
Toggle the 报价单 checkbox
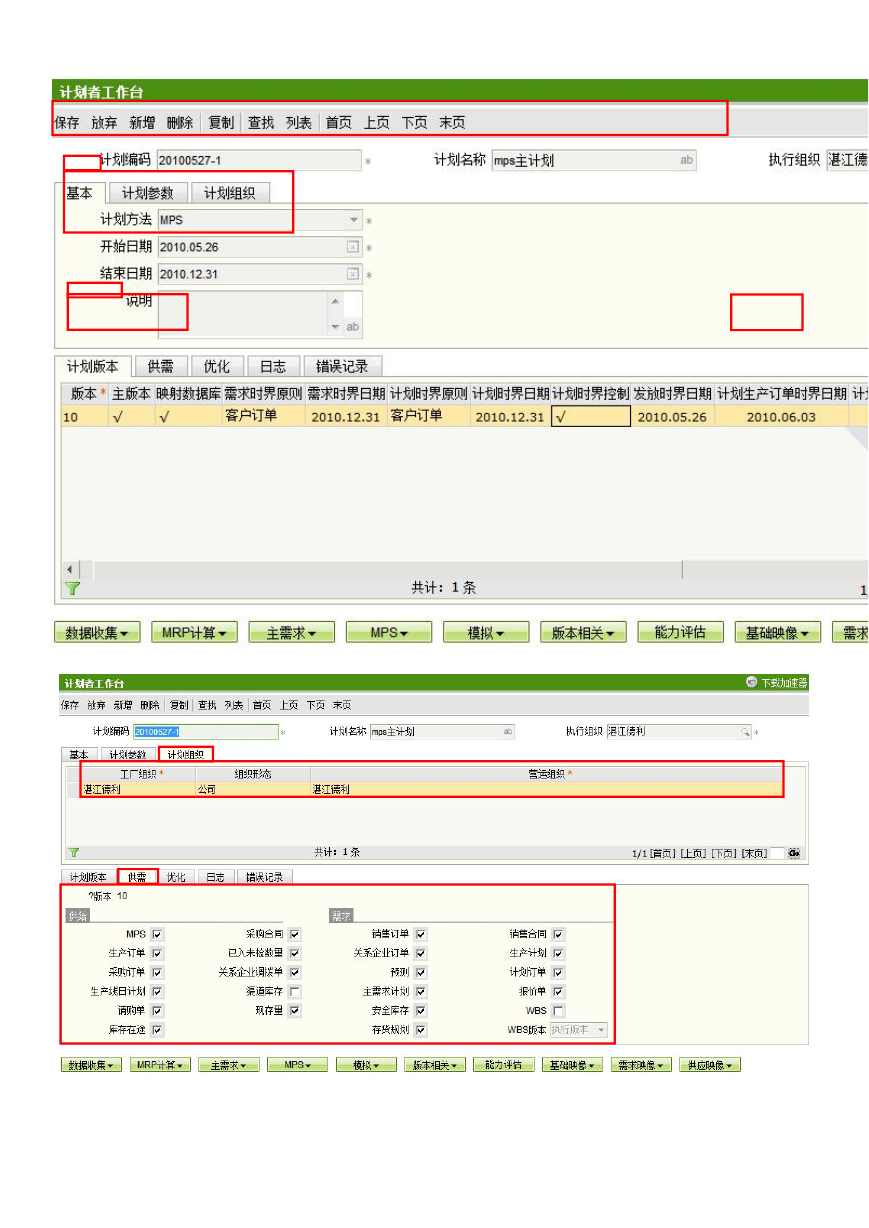tap(558, 991)
